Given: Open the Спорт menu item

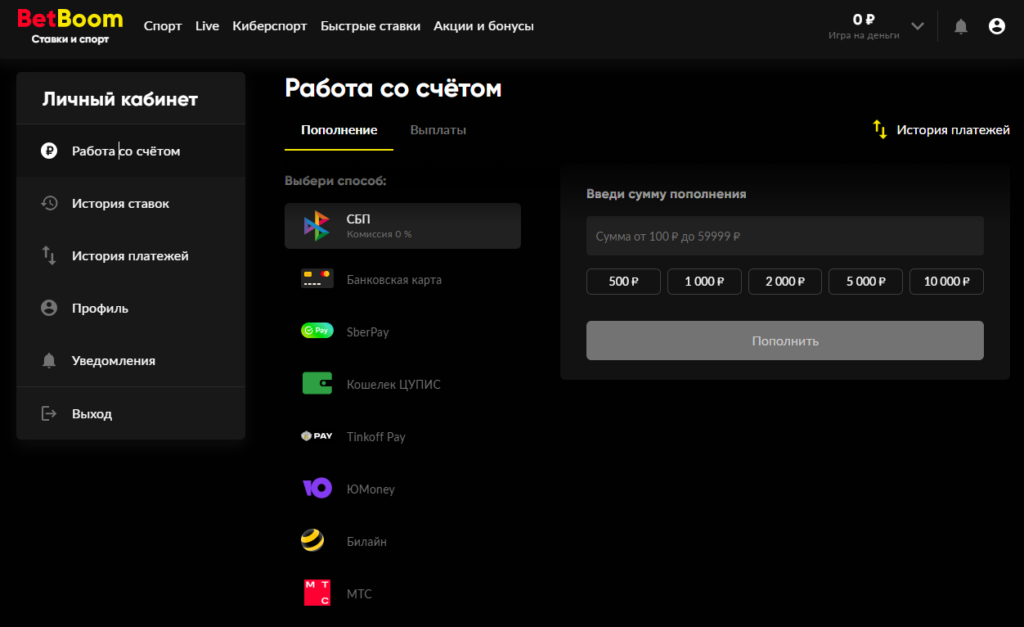Looking at the screenshot, I should [163, 26].
